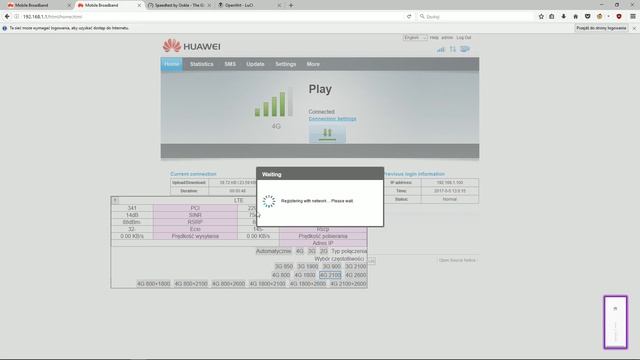640x360 pixels.
Task: Click the large signal bars graphic
Action: pyautogui.click(x=273, y=102)
